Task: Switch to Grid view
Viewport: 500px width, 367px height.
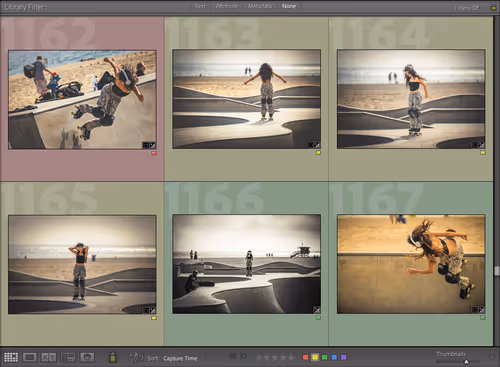Action: [11, 357]
